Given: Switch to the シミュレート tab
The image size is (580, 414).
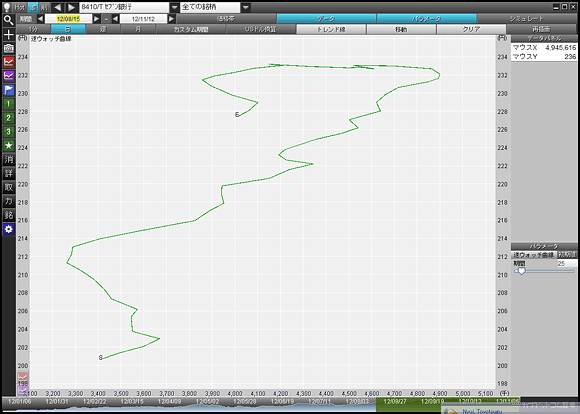Looking at the screenshot, I should (527, 18).
